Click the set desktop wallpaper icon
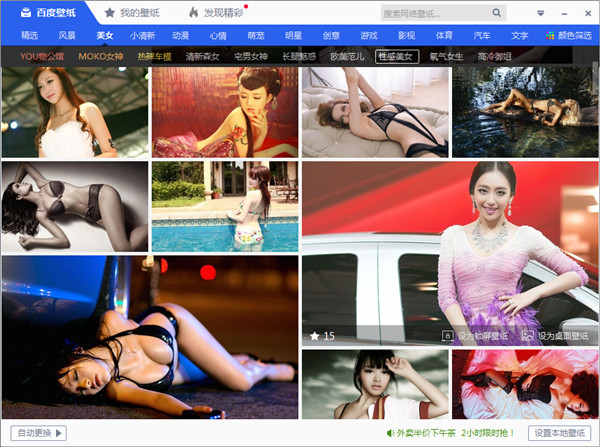The width and height of the screenshot is (600, 447). point(528,337)
